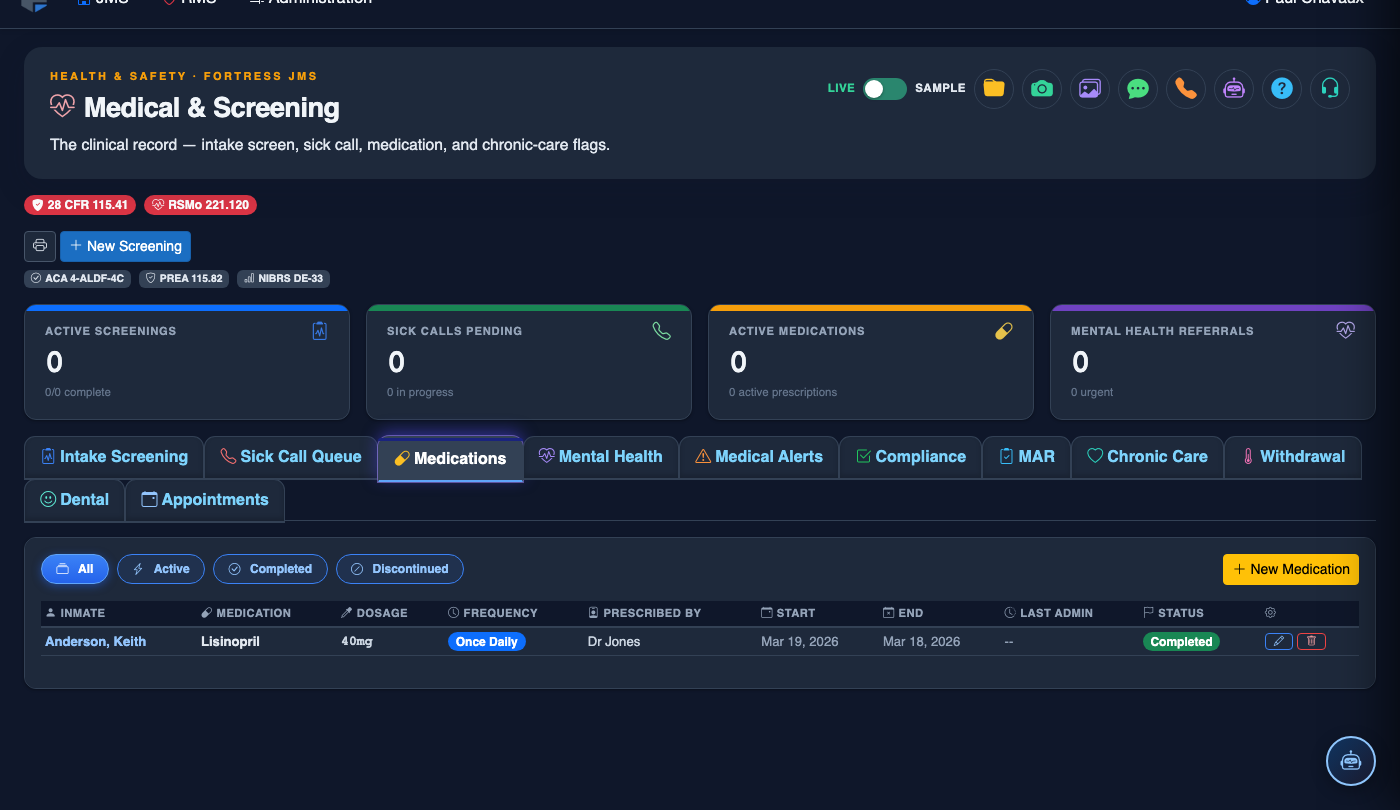
Task: Switch to the MAR tab
Action: [1027, 457]
